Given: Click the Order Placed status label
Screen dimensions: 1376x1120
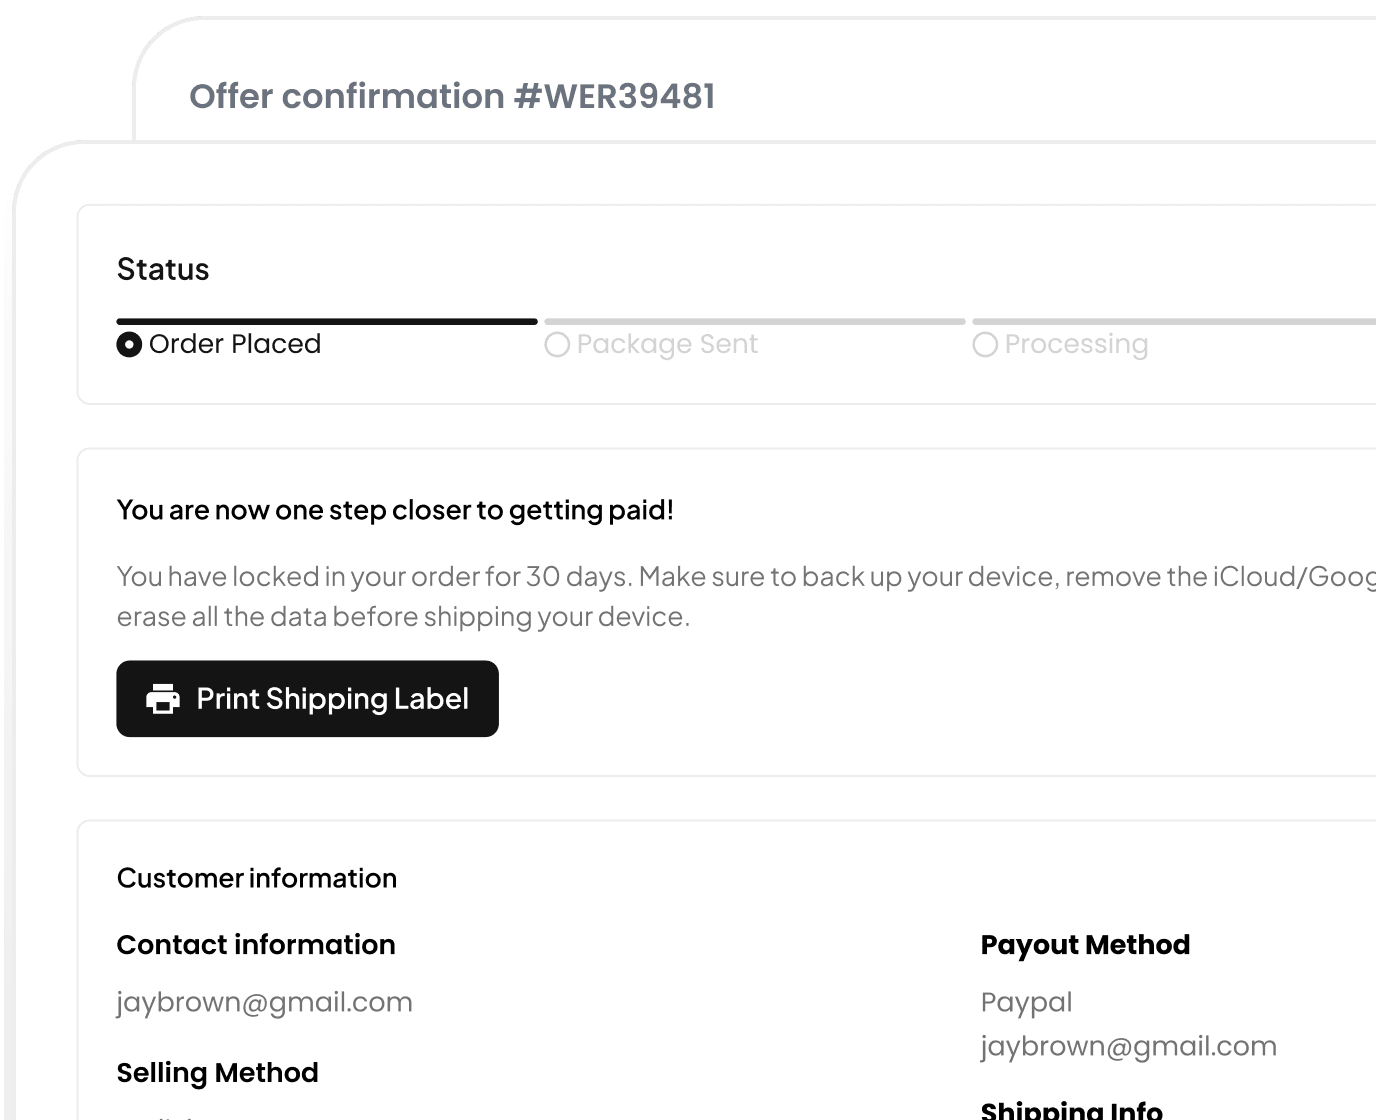Looking at the screenshot, I should coord(235,344).
